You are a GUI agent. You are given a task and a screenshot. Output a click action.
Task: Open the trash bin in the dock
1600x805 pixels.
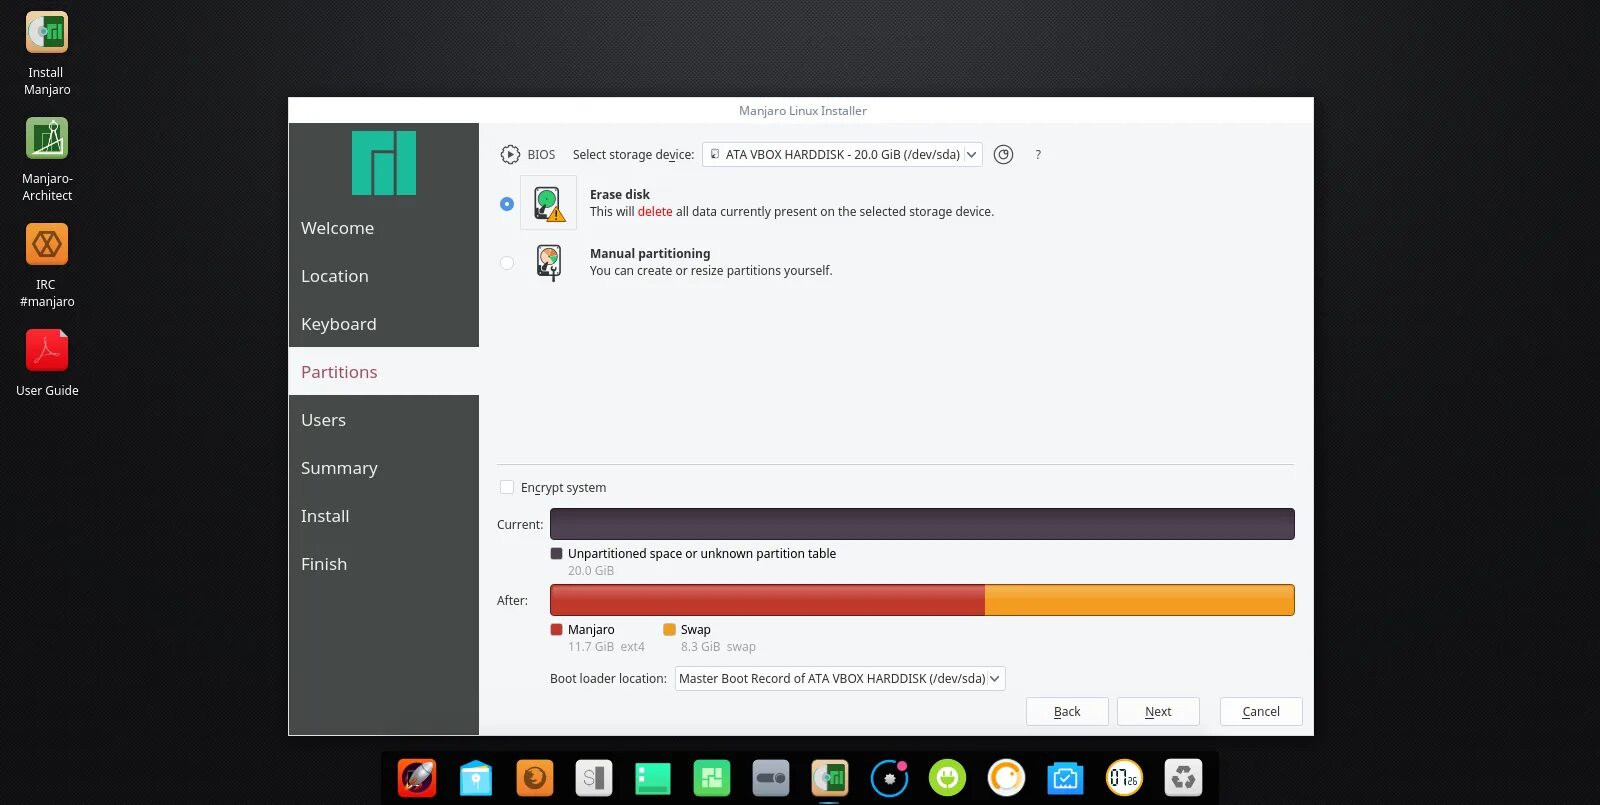[x=1183, y=778]
